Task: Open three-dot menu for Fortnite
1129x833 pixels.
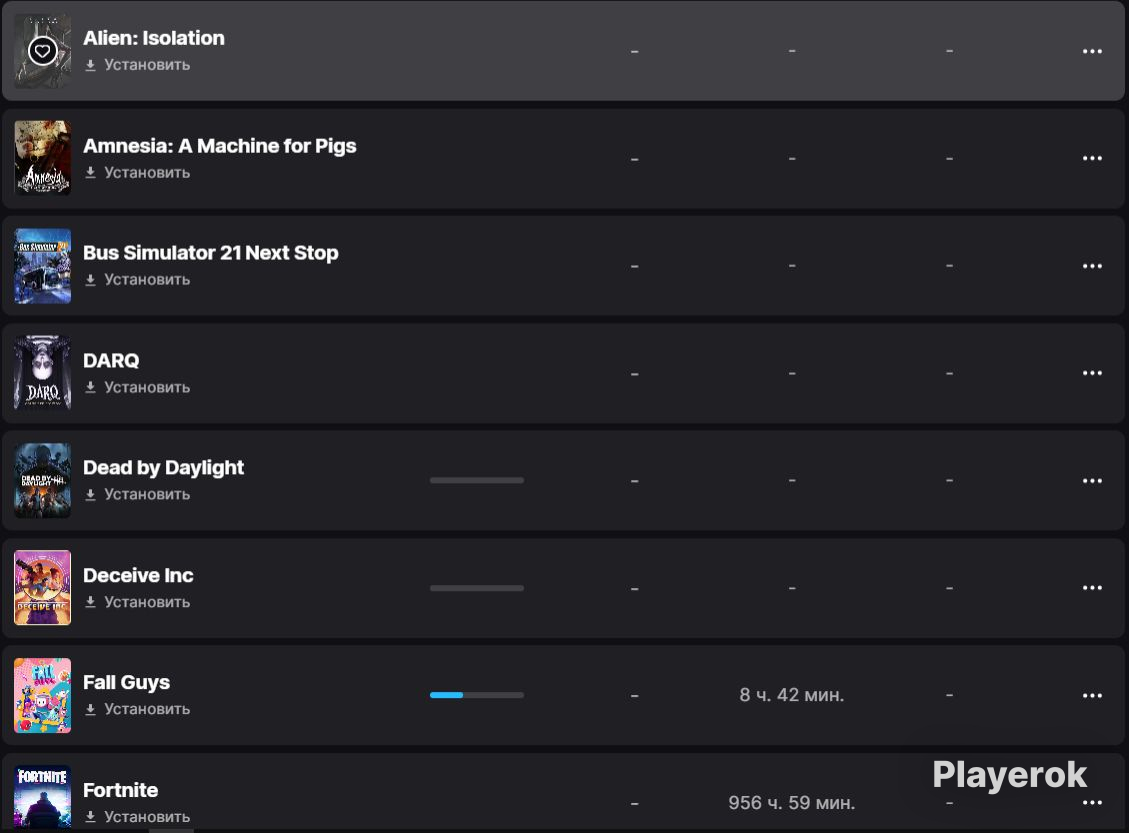Action: pos(1092,802)
